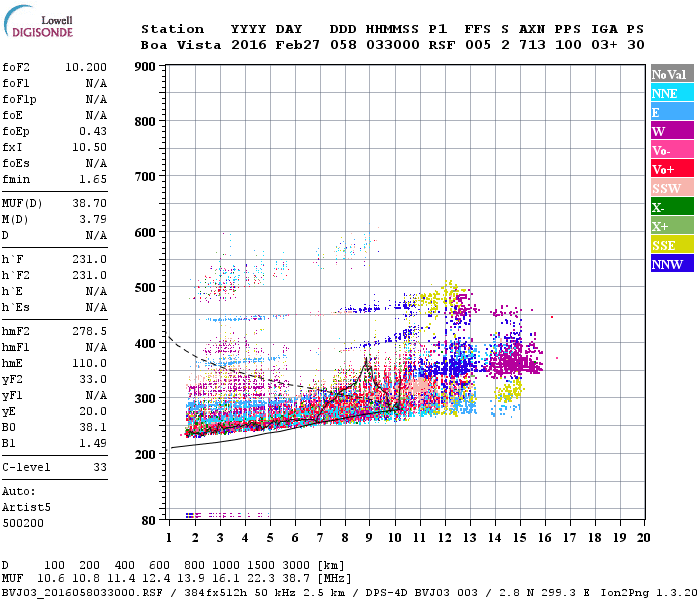The image size is (700, 600).
Task: Click the B0 value 38.1
Action: pyautogui.click(x=93, y=428)
